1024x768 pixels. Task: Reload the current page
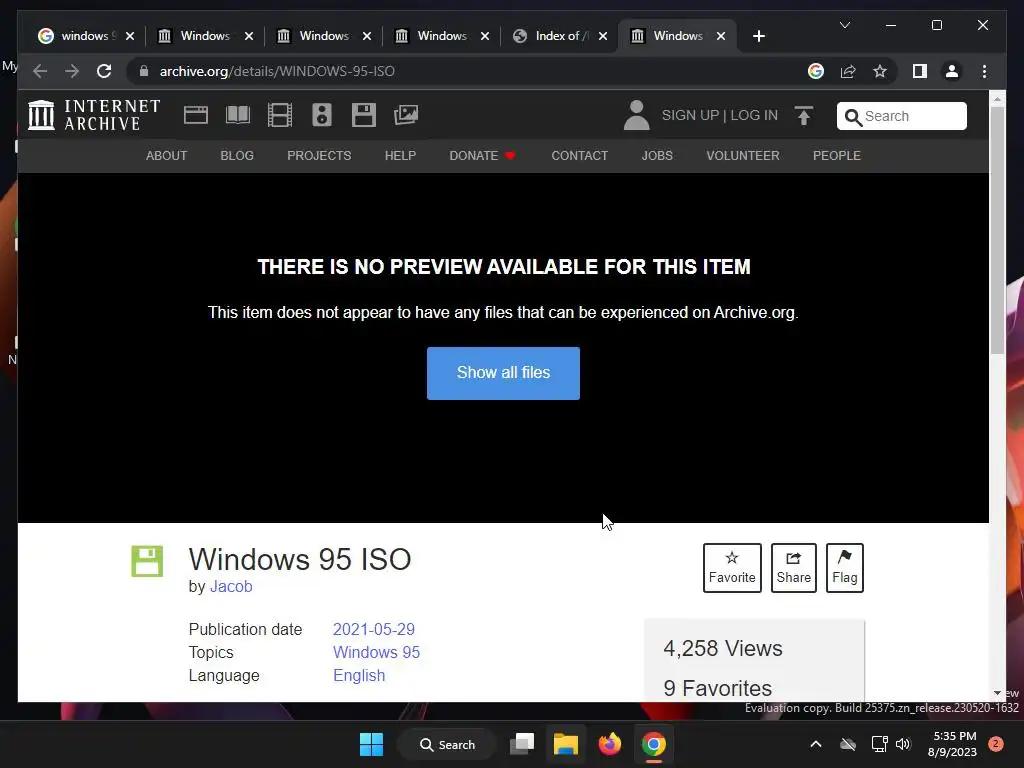[x=104, y=71]
